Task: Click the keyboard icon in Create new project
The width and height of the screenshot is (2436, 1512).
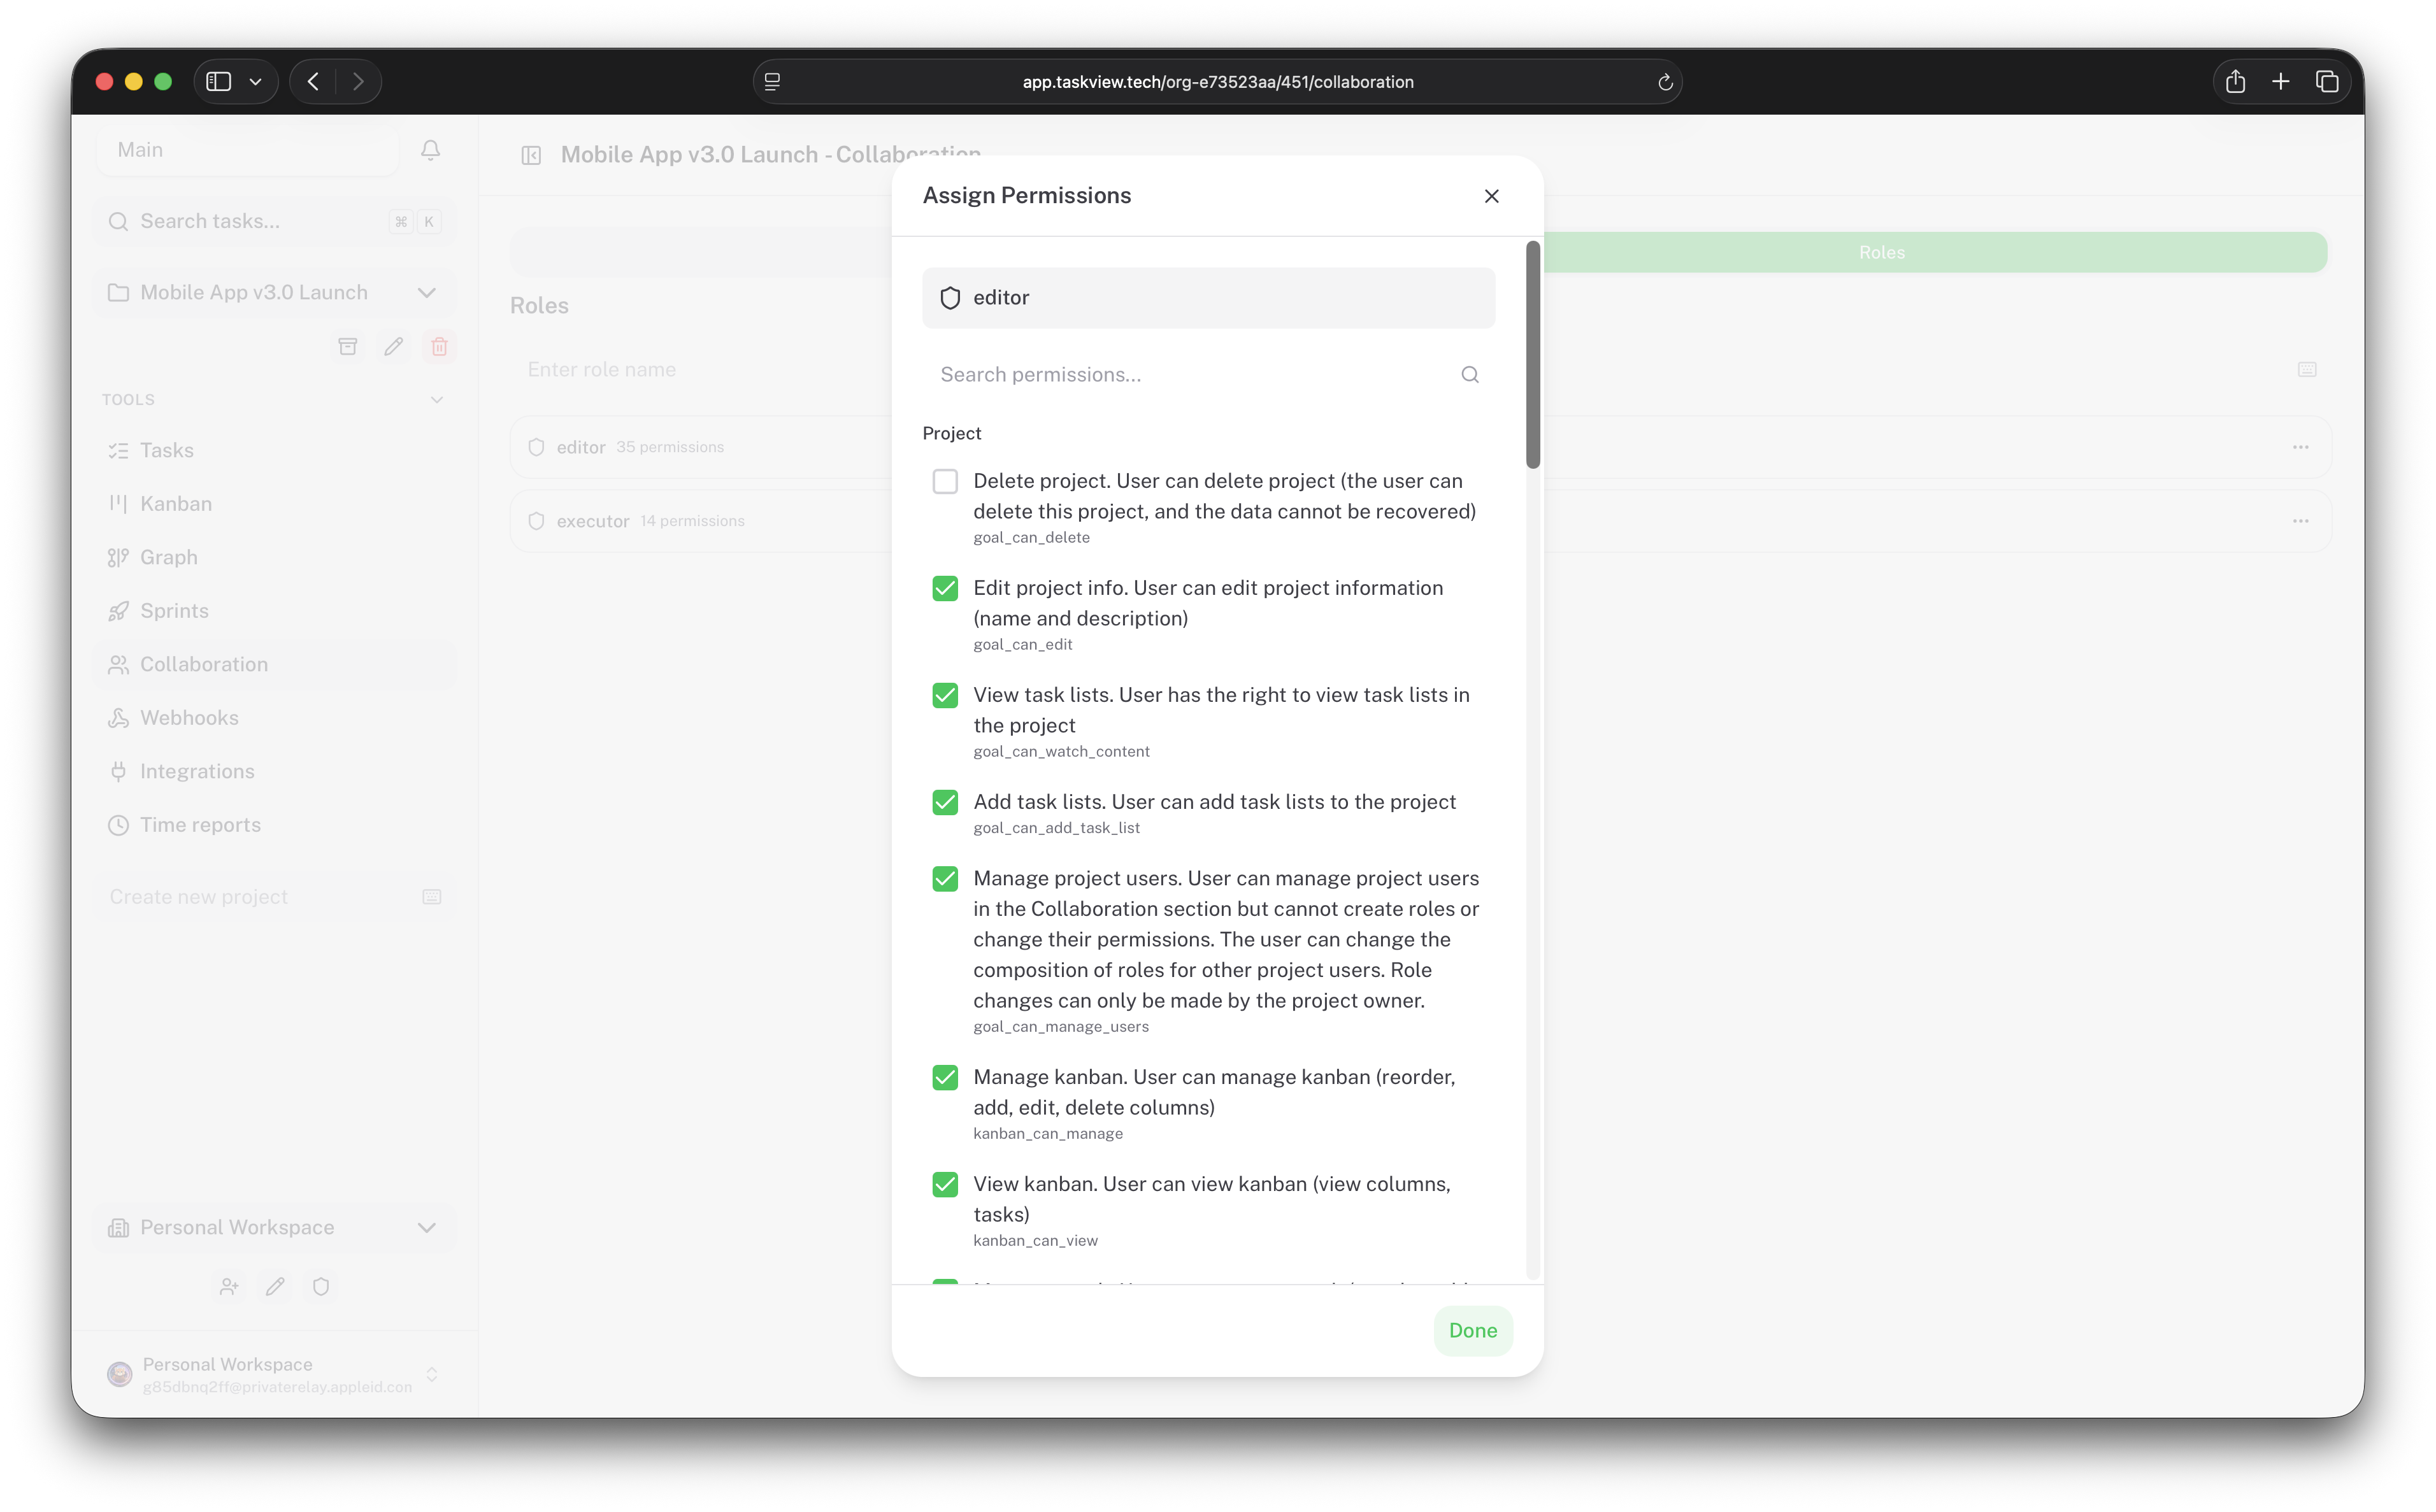Action: (431, 897)
